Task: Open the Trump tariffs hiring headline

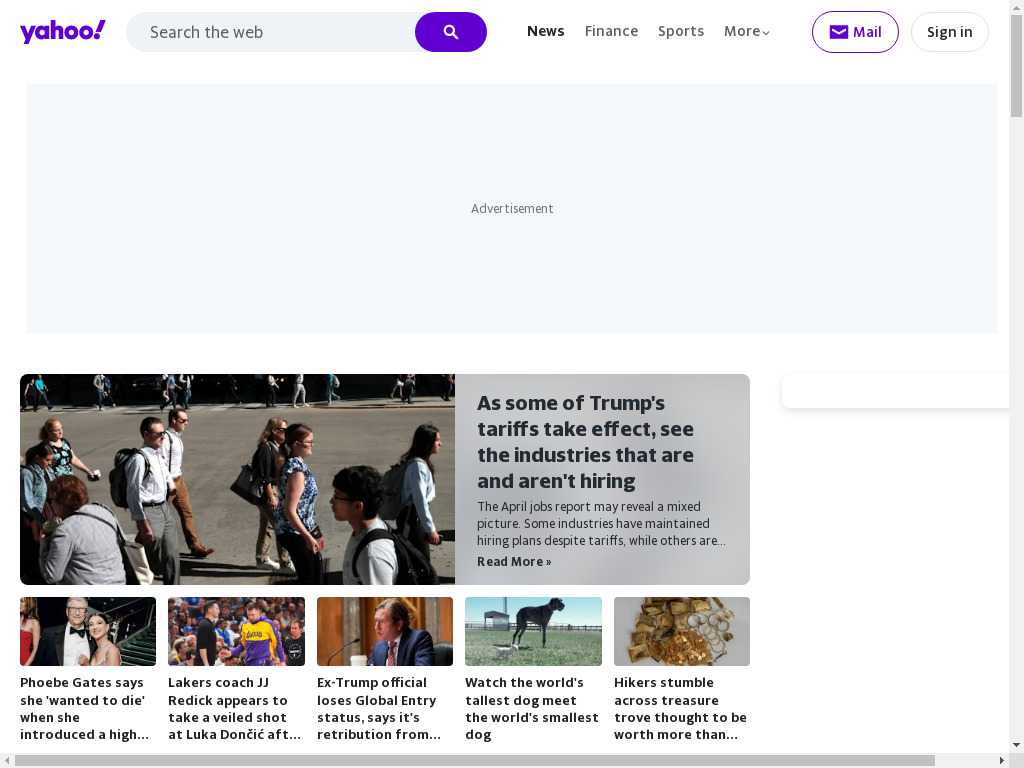Action: 585,442
